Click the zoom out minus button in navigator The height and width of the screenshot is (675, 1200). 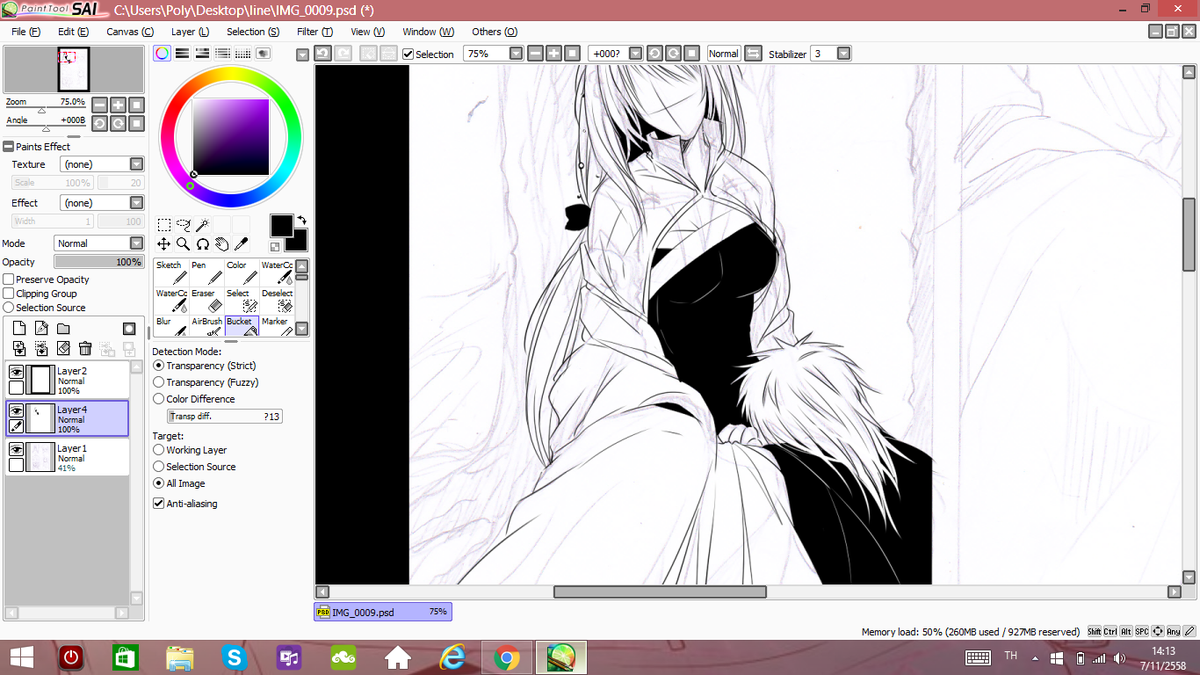point(99,104)
